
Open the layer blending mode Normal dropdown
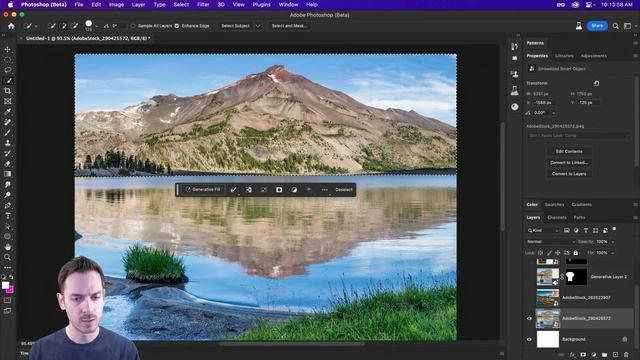(x=551, y=242)
